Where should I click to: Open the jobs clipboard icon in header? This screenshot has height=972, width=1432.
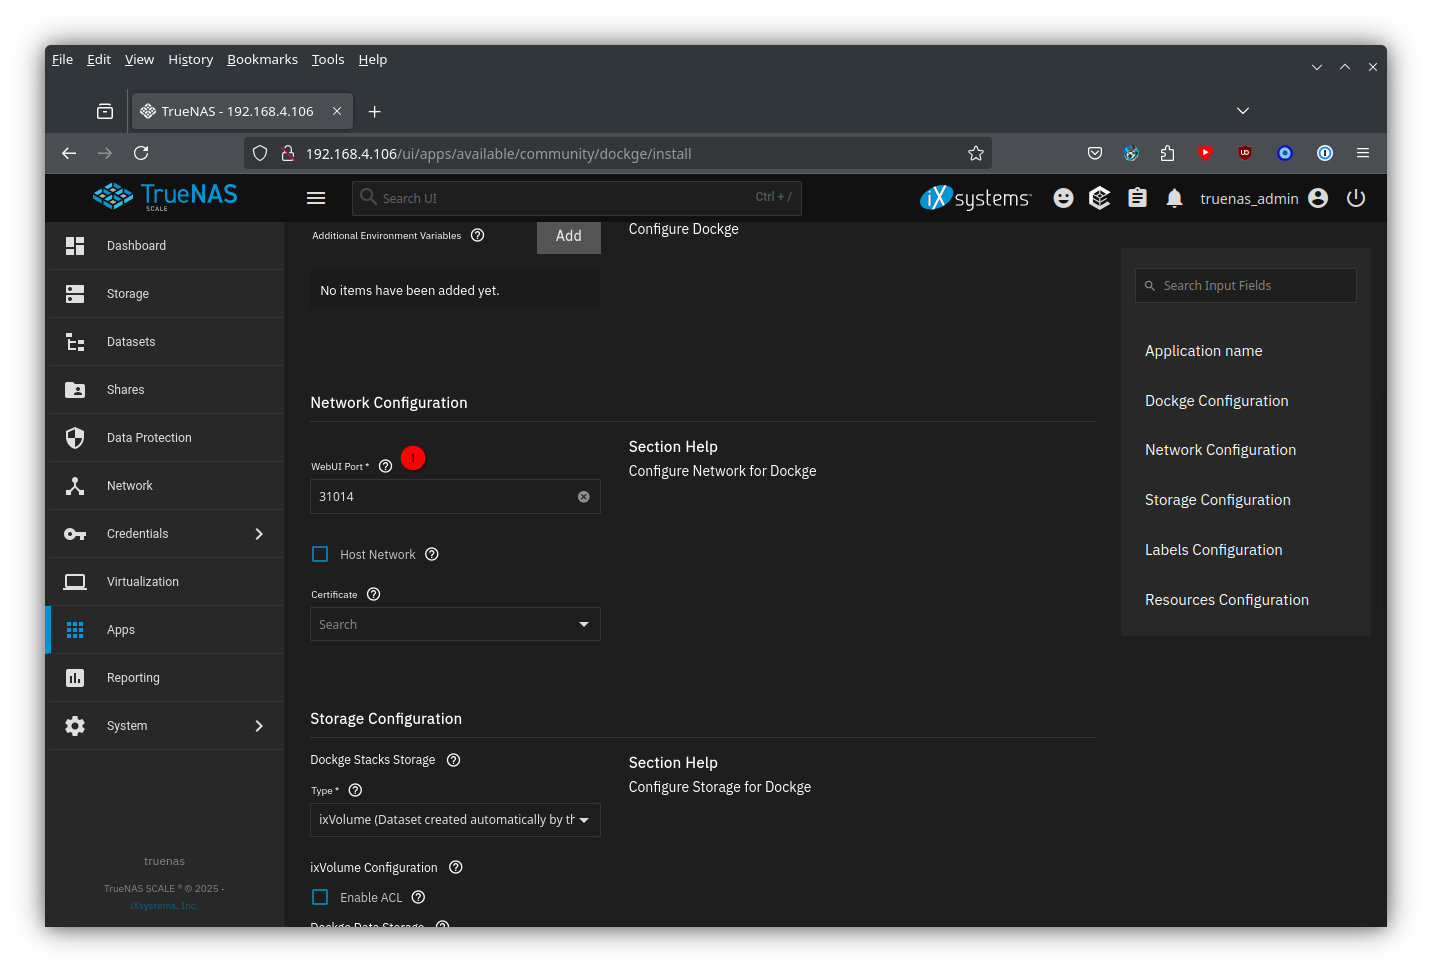pyautogui.click(x=1137, y=198)
